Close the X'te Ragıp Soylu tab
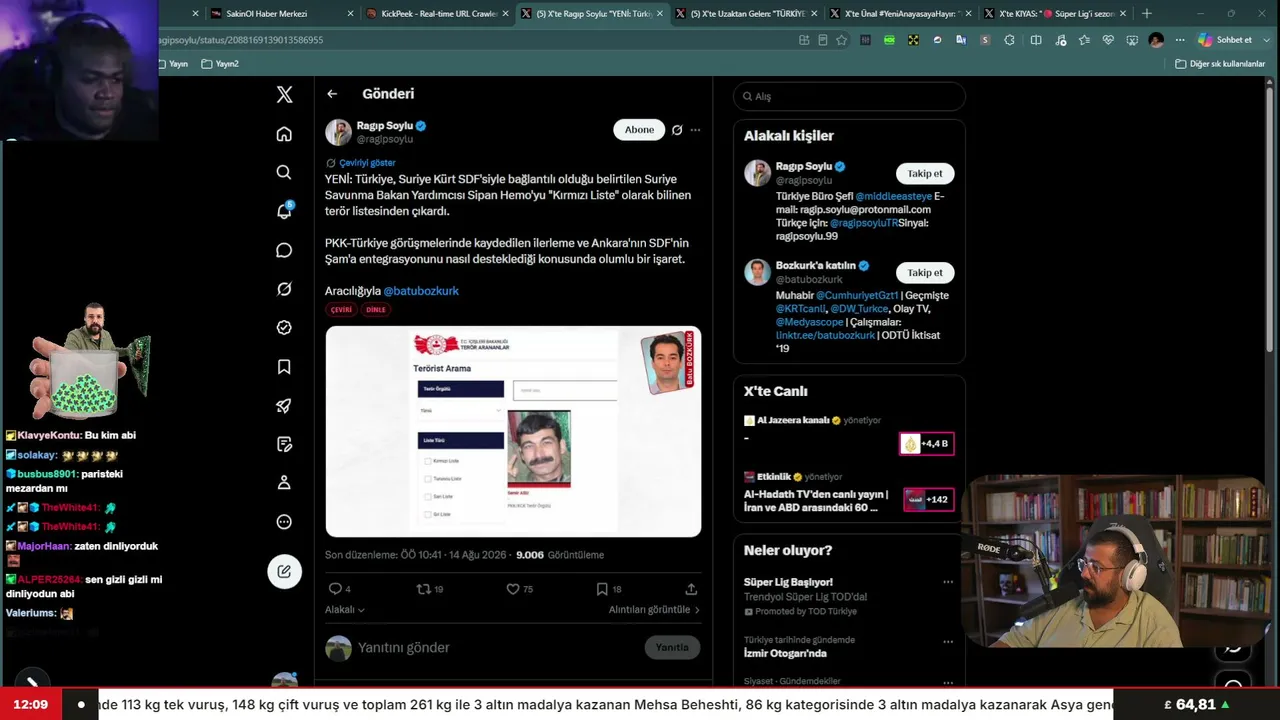Image resolution: width=1280 pixels, height=720 pixels. [660, 14]
